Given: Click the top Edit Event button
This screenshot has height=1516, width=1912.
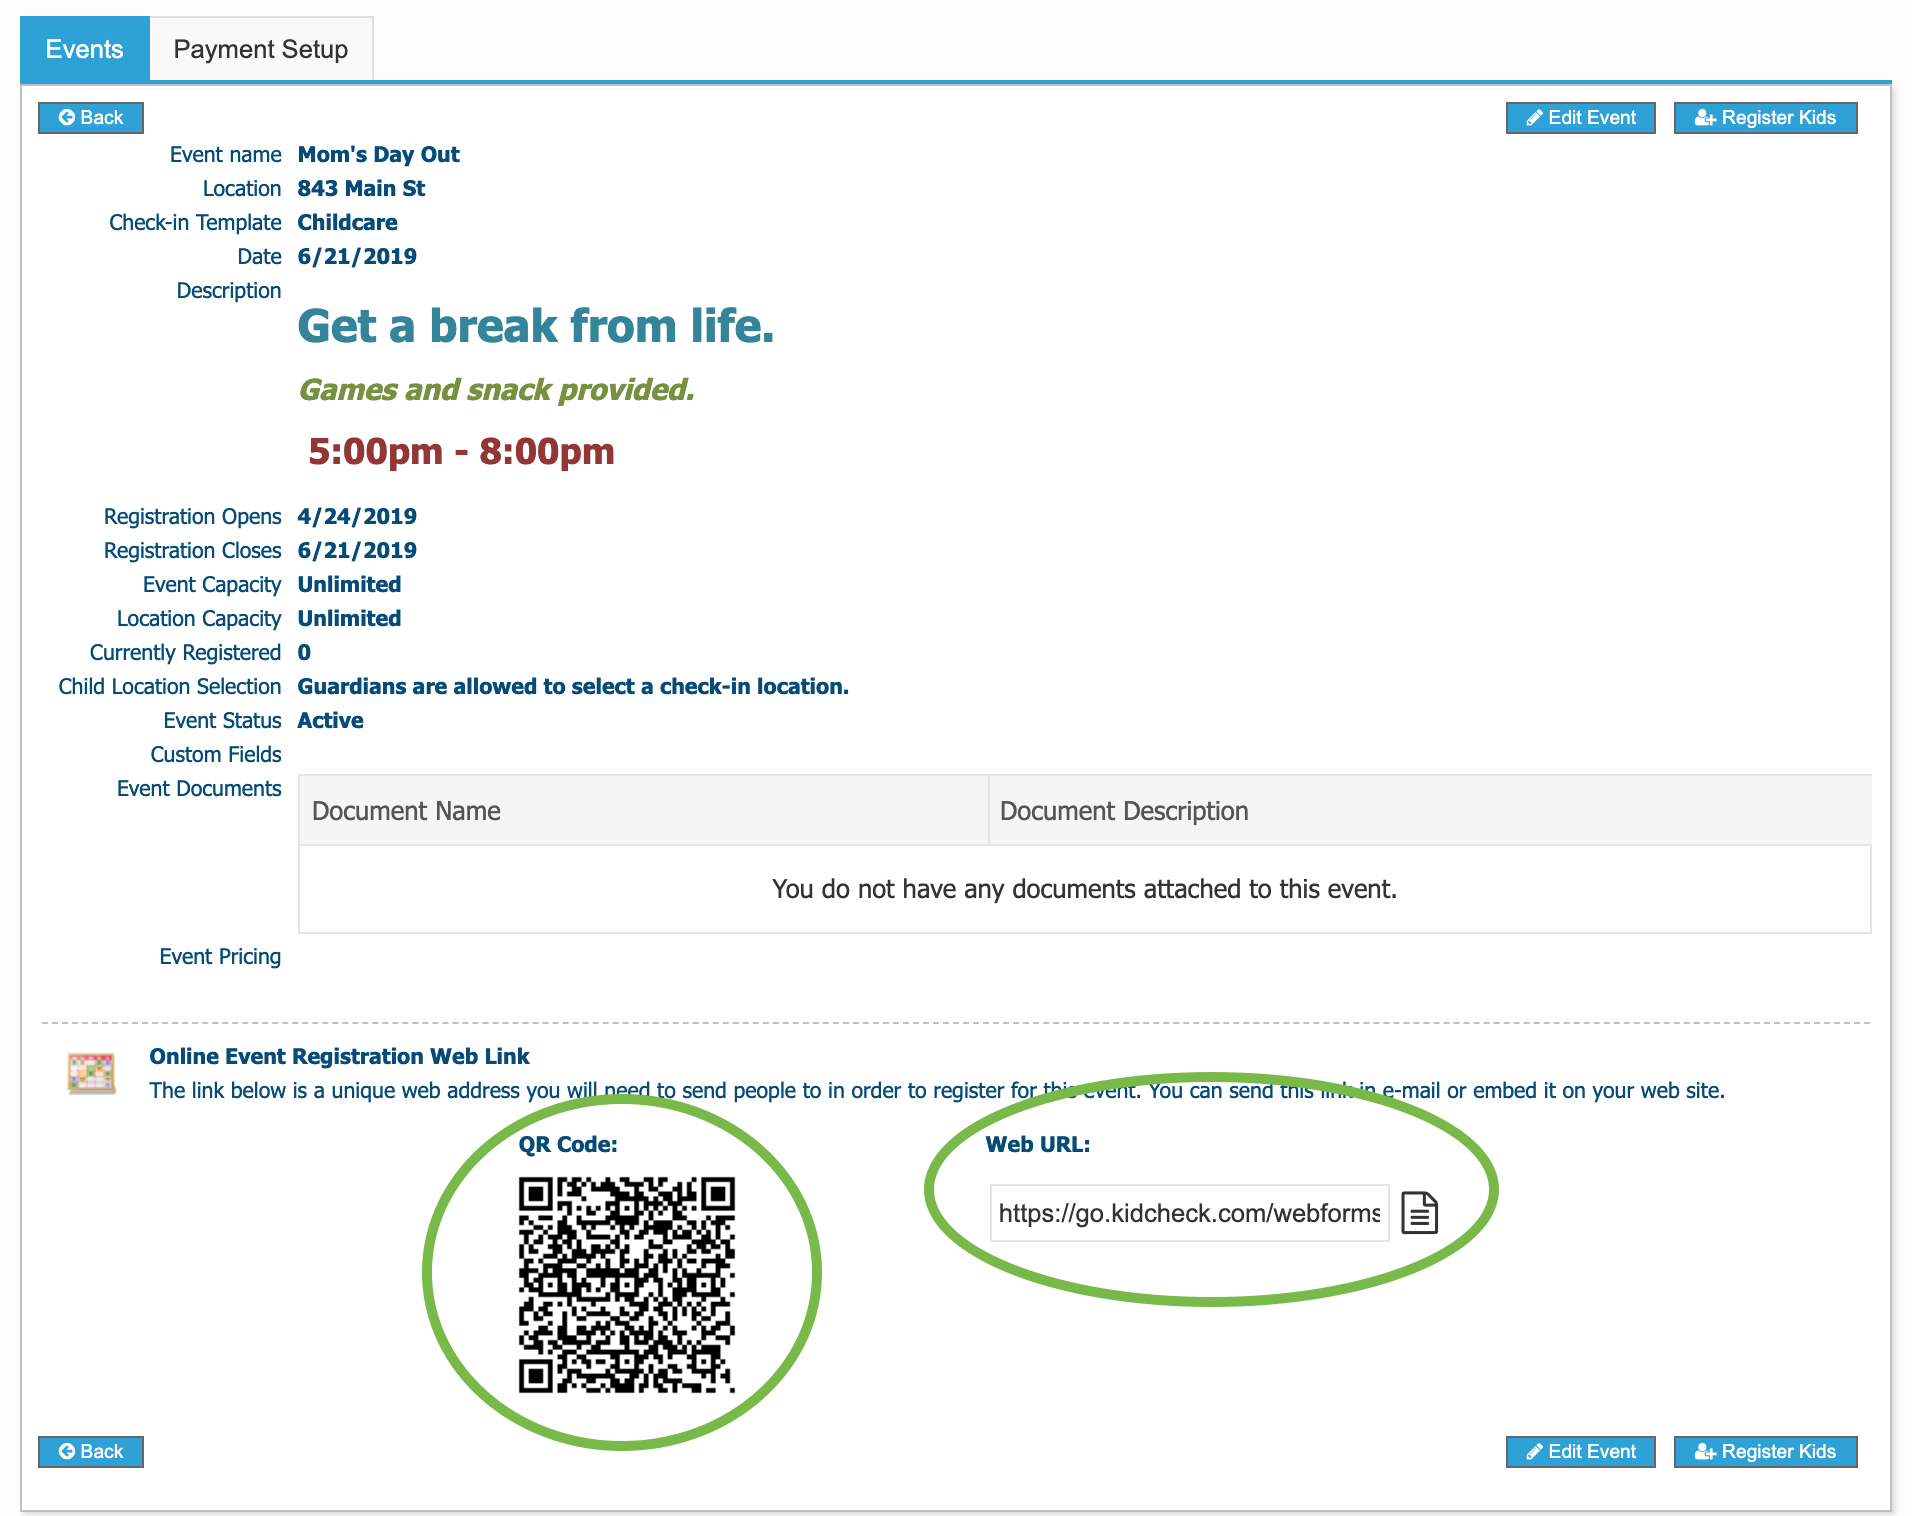Looking at the screenshot, I should coord(1580,118).
